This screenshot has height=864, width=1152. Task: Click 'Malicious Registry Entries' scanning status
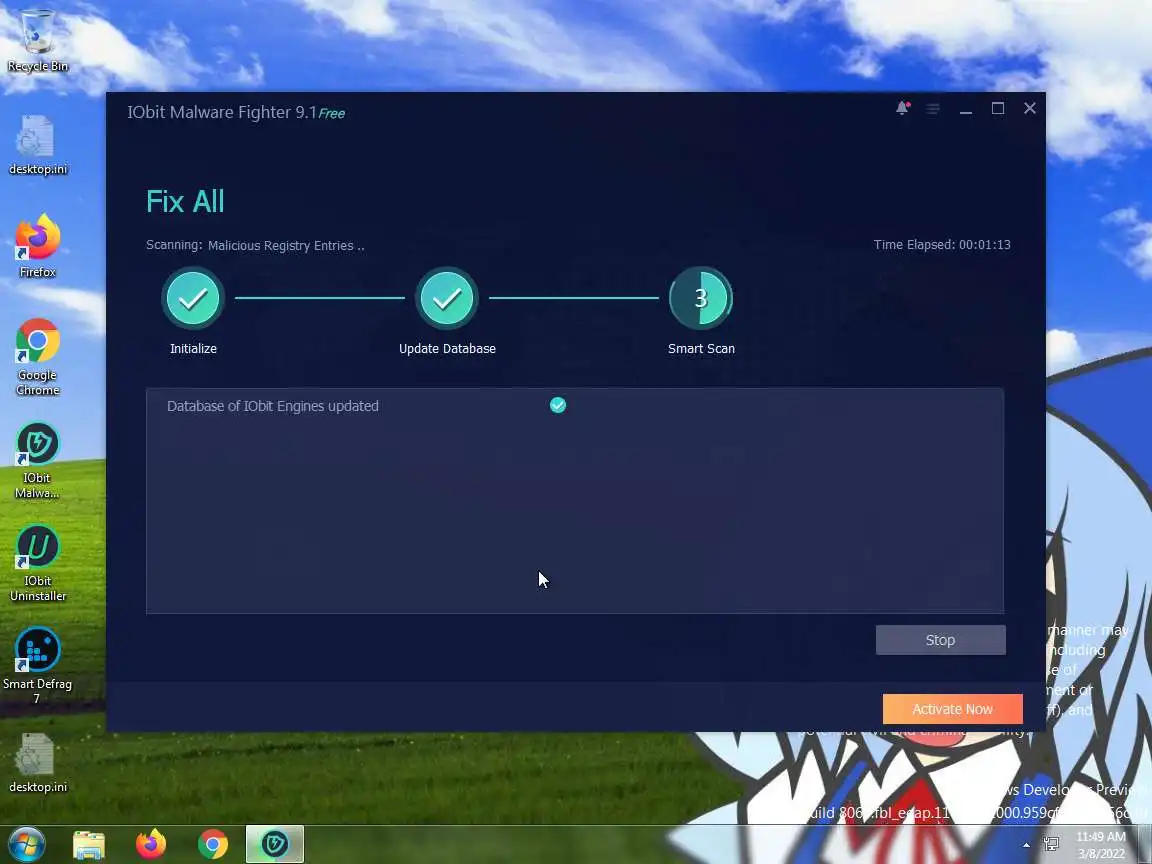(286, 245)
